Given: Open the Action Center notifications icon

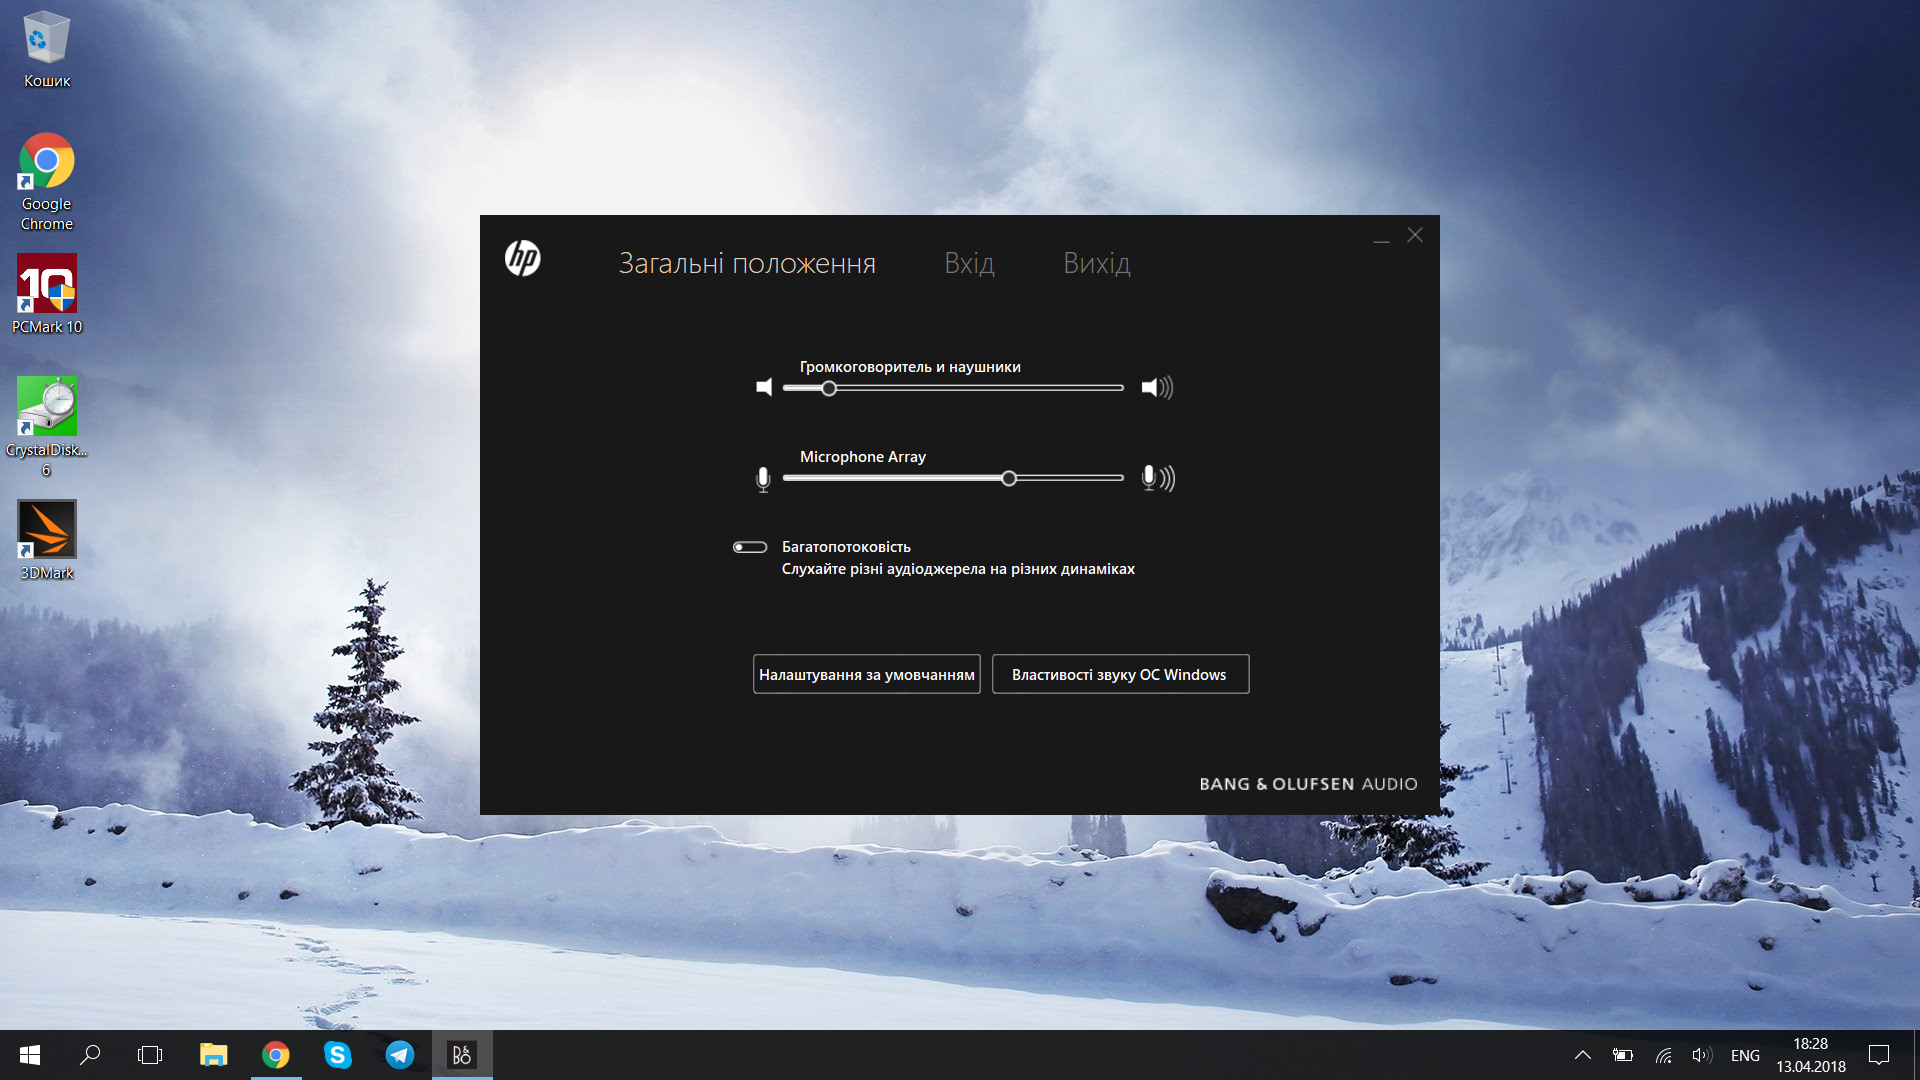Looking at the screenshot, I should [x=1879, y=1055].
